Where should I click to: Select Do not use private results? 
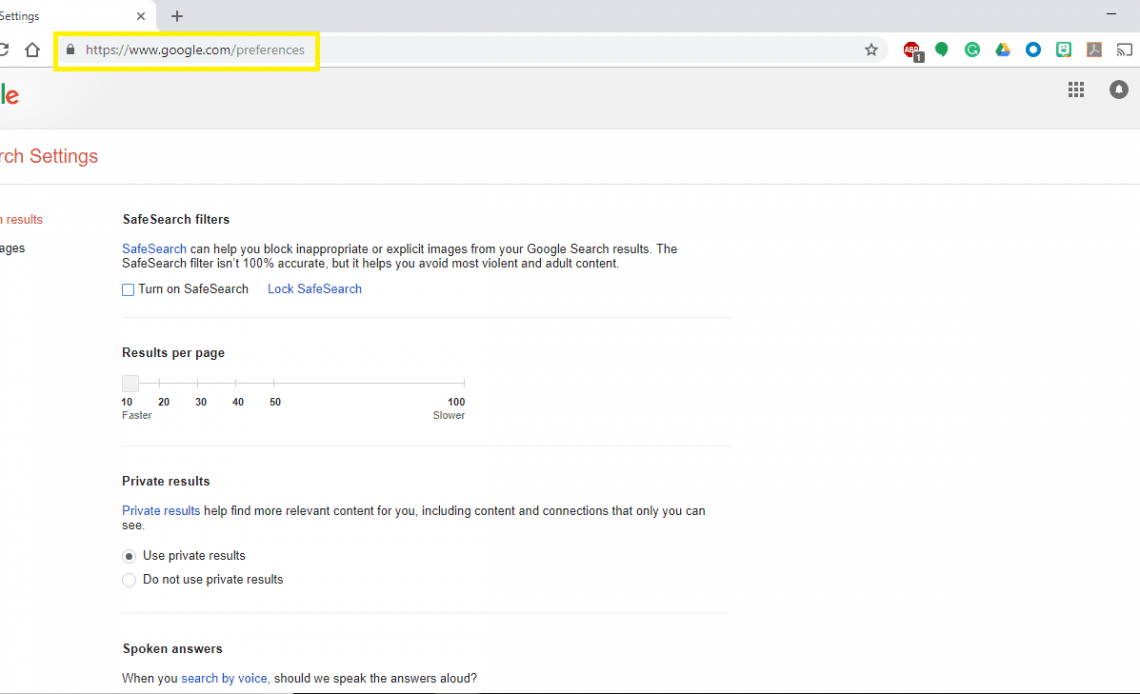coord(129,580)
